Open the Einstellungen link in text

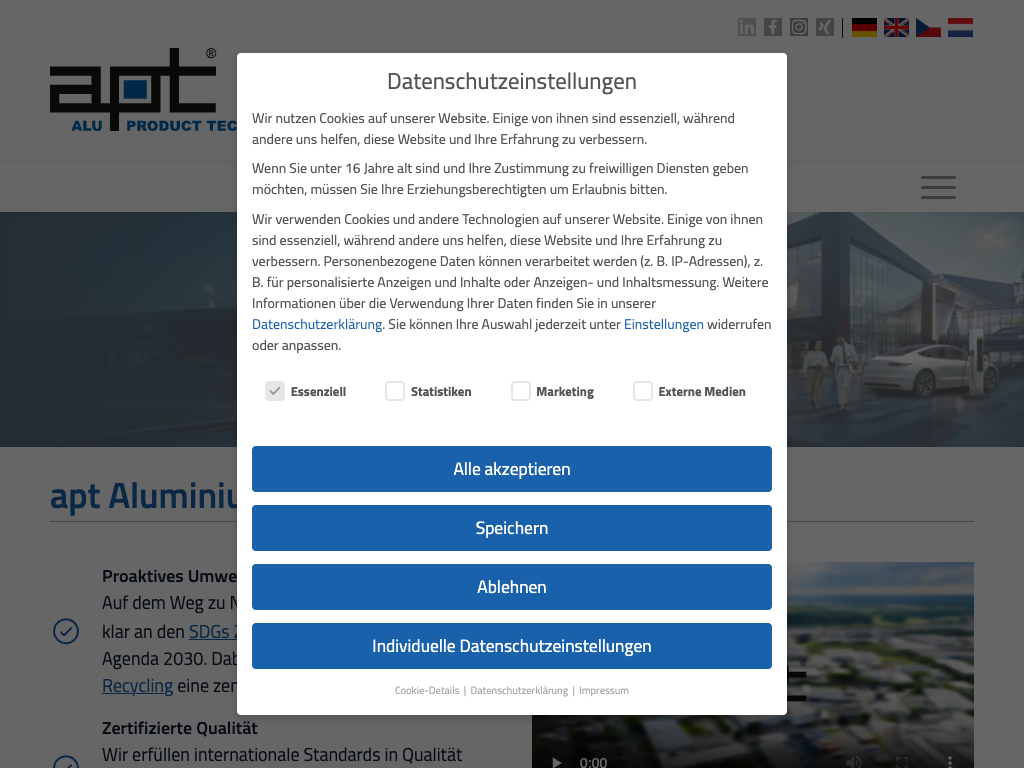pos(663,324)
